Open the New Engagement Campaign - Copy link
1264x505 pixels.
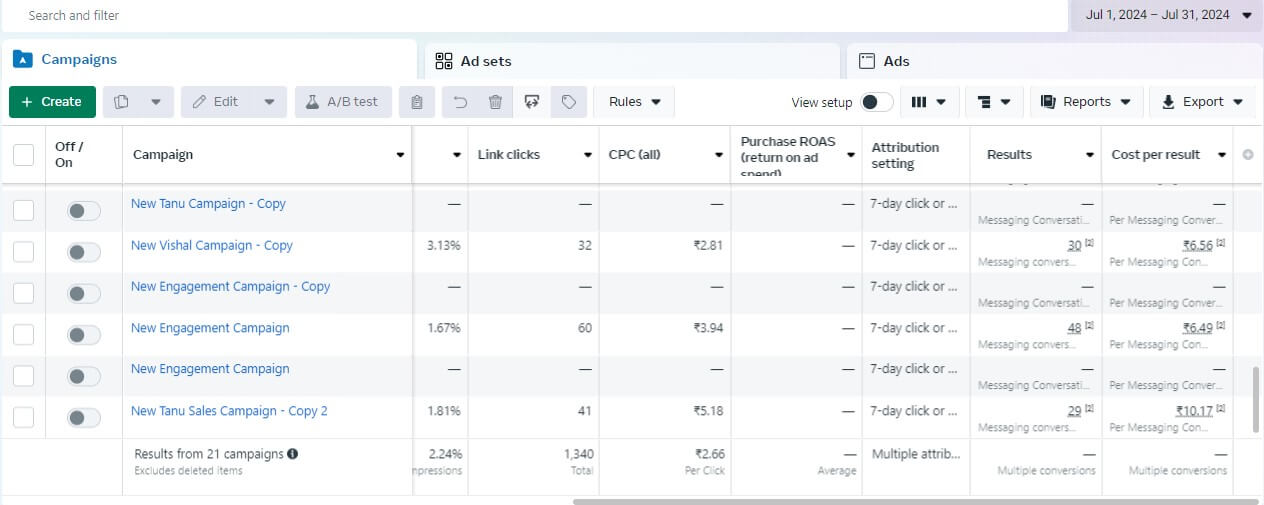pyautogui.click(x=230, y=287)
